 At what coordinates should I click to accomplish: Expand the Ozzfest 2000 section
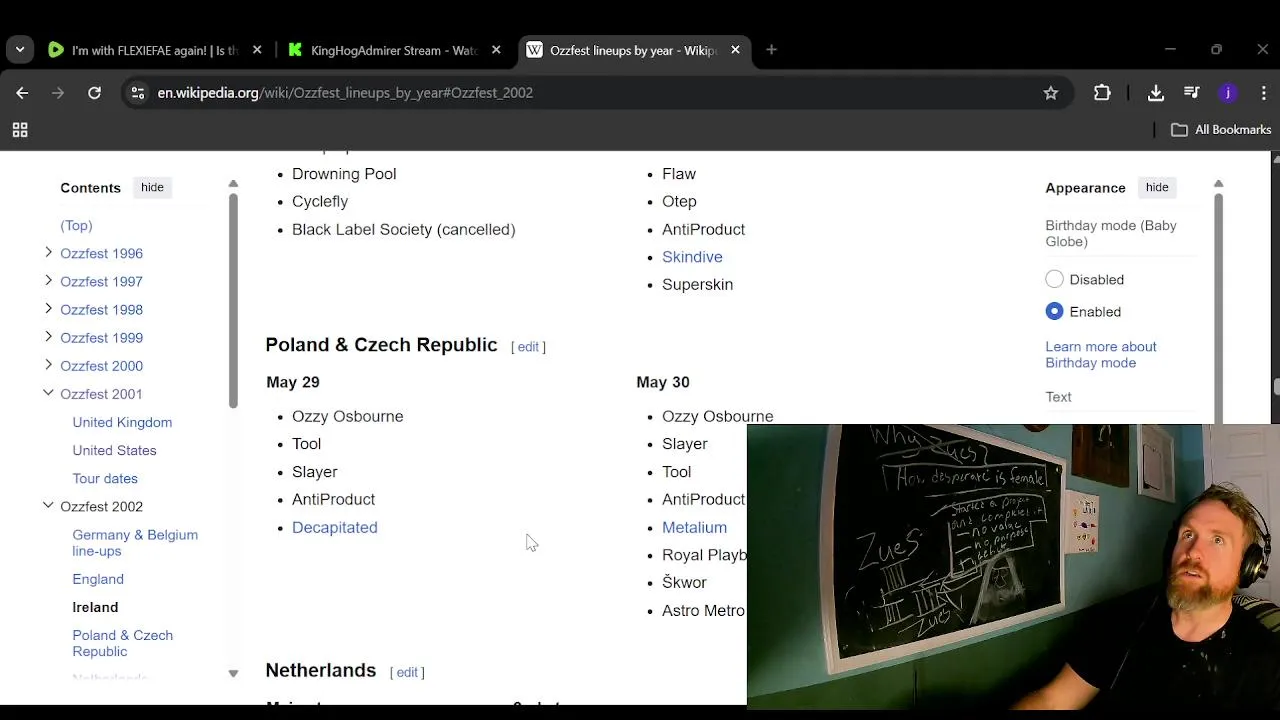tap(48, 365)
